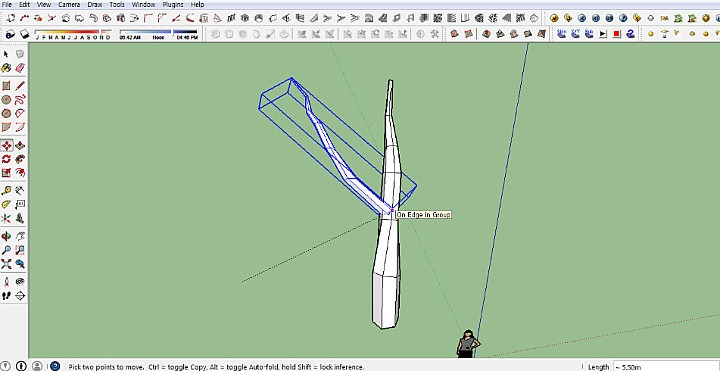
Task: Select the Zoom Window tool
Action: point(20,250)
